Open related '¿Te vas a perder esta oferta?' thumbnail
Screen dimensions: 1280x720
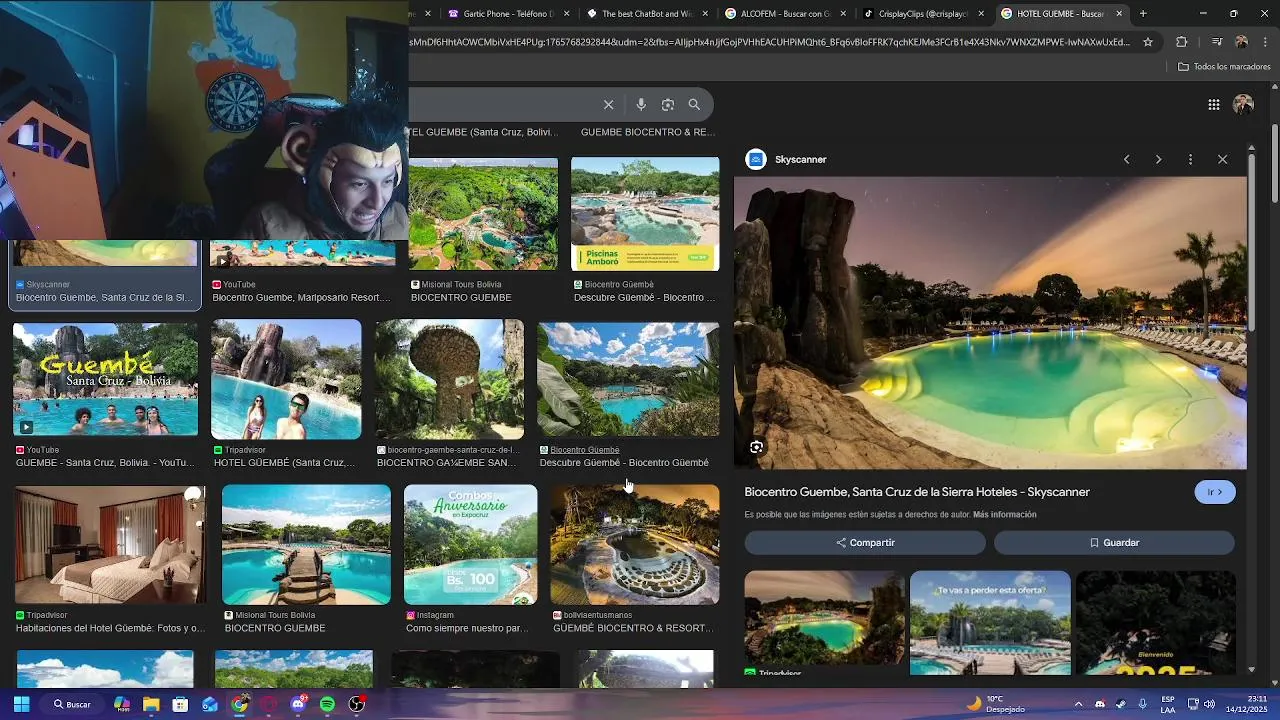(x=990, y=622)
